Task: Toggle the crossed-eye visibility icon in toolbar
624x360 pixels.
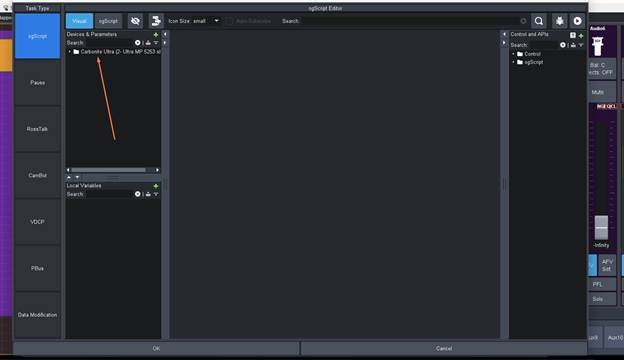Action: (x=135, y=21)
